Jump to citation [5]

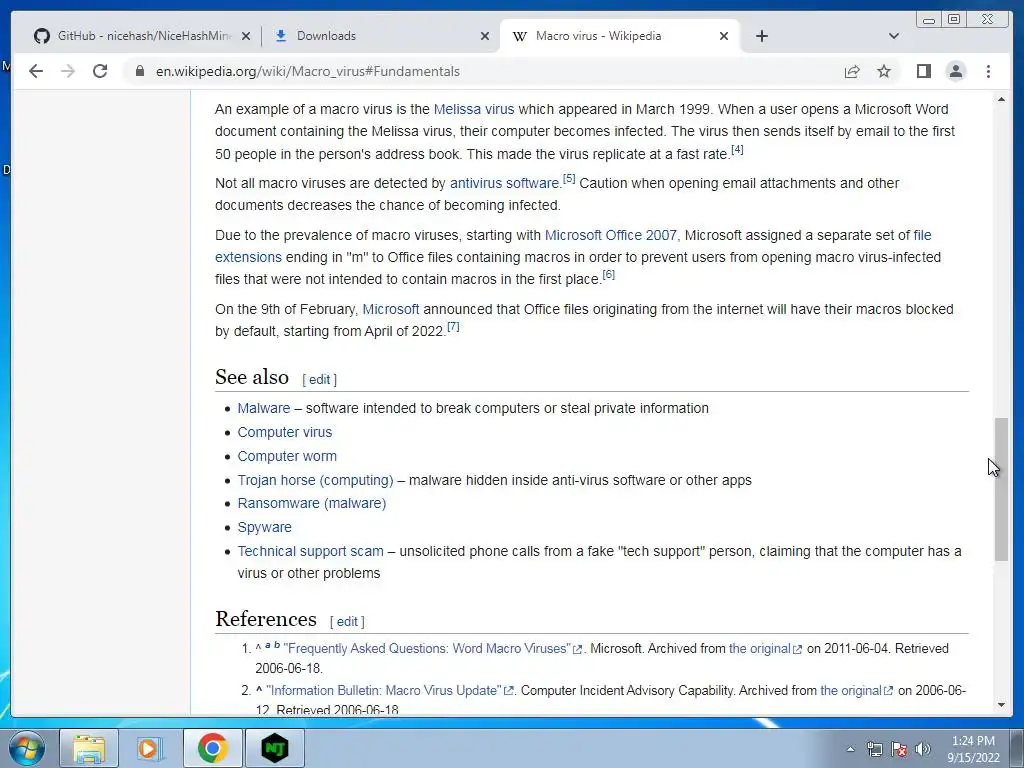pos(569,178)
